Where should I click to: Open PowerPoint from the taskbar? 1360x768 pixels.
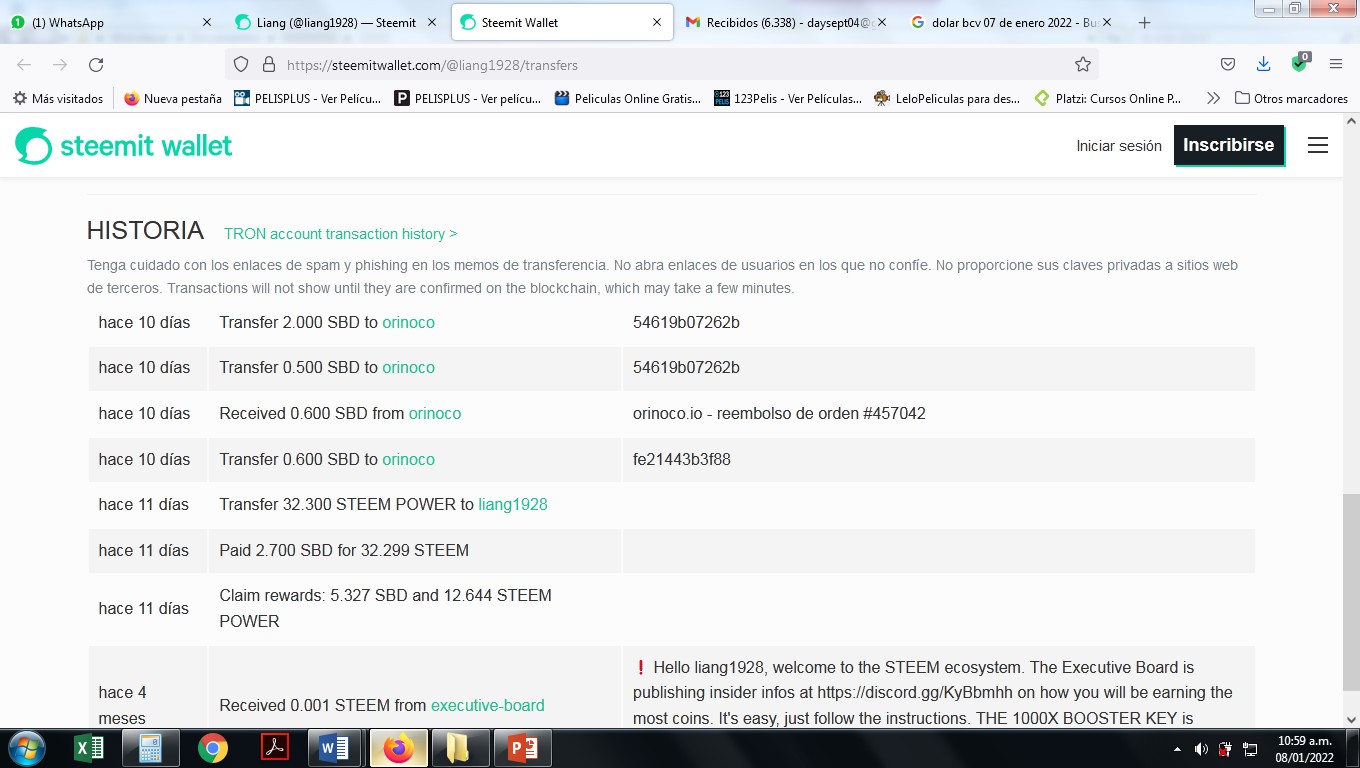522,748
